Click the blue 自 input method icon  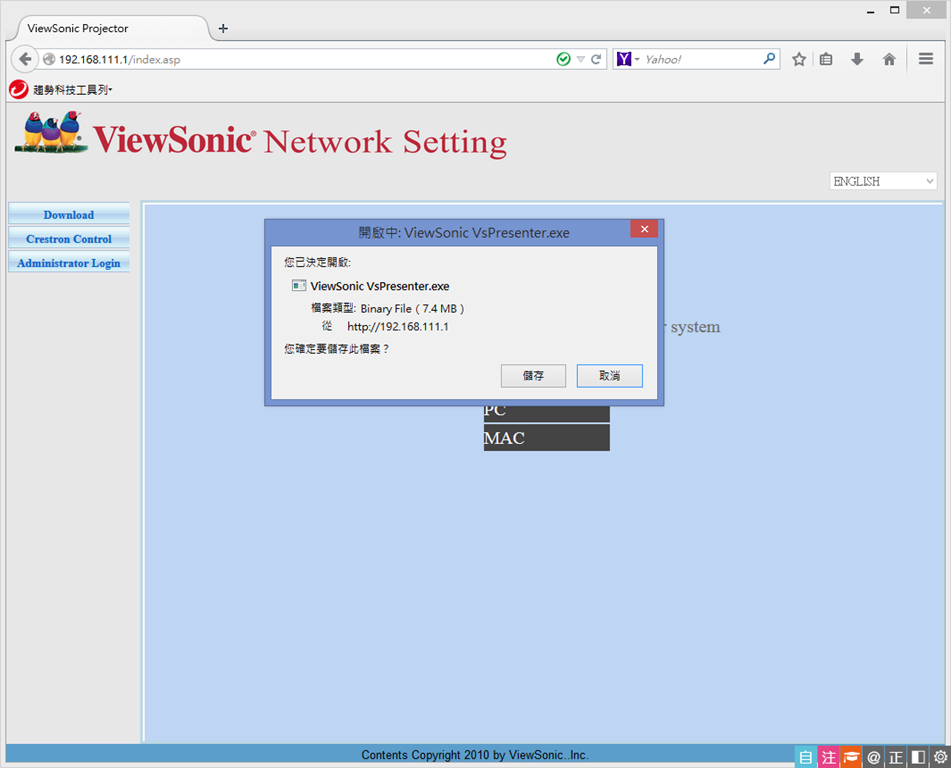tap(805, 757)
